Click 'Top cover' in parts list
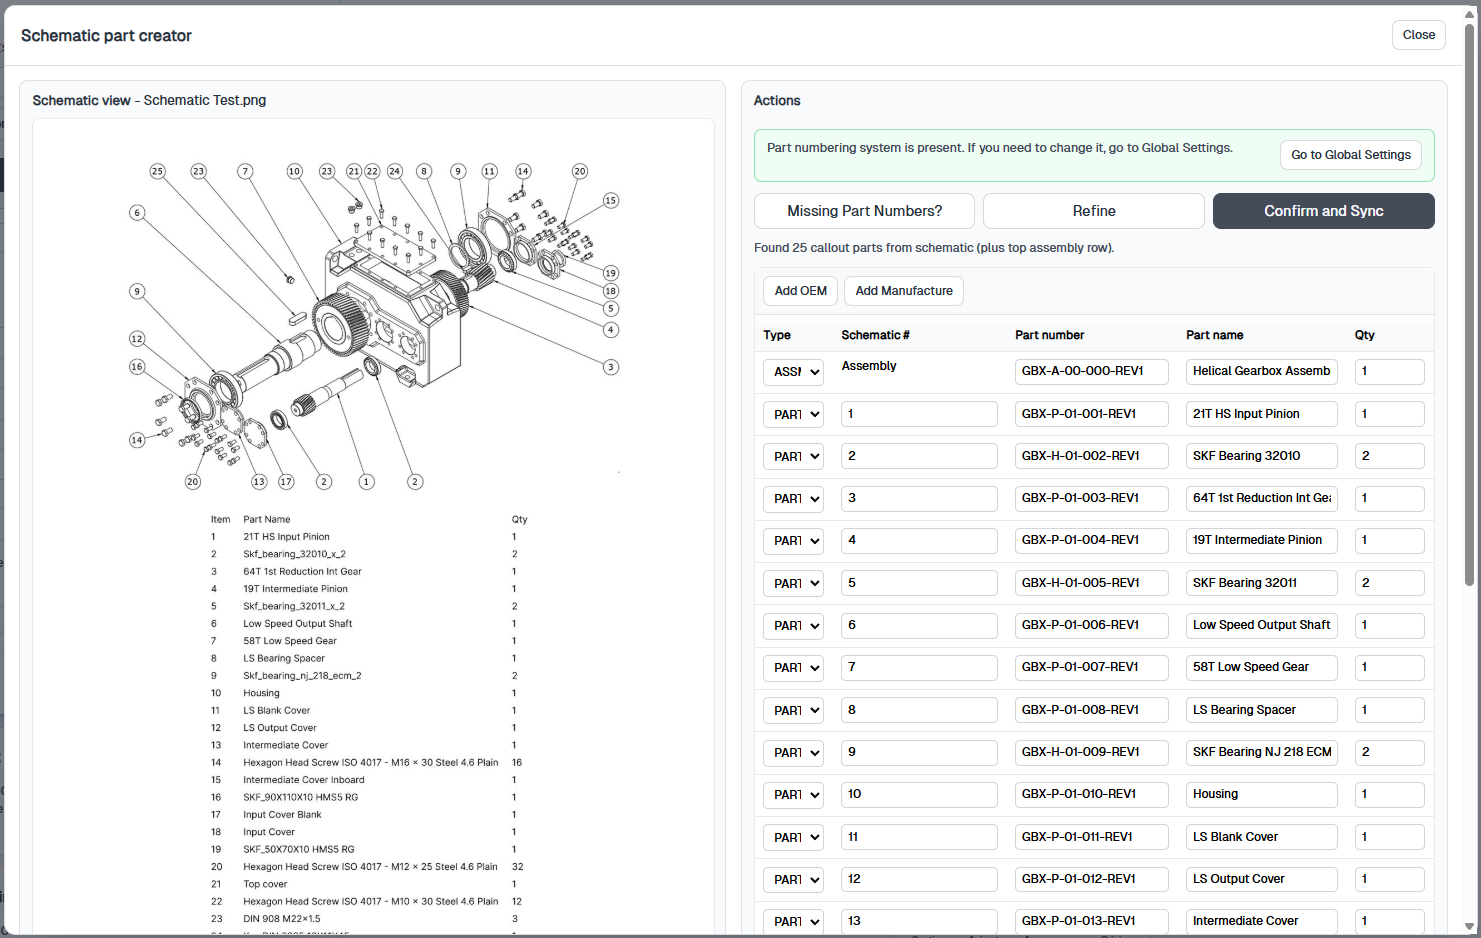This screenshot has width=1481, height=938. 265,884
